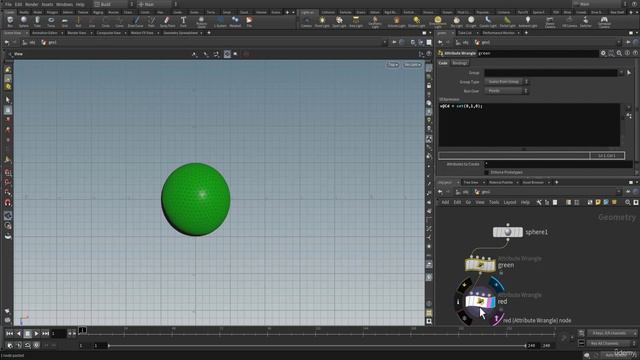The width and height of the screenshot is (640, 360).
Task: Open the Run Over dropdown
Action: point(506,91)
